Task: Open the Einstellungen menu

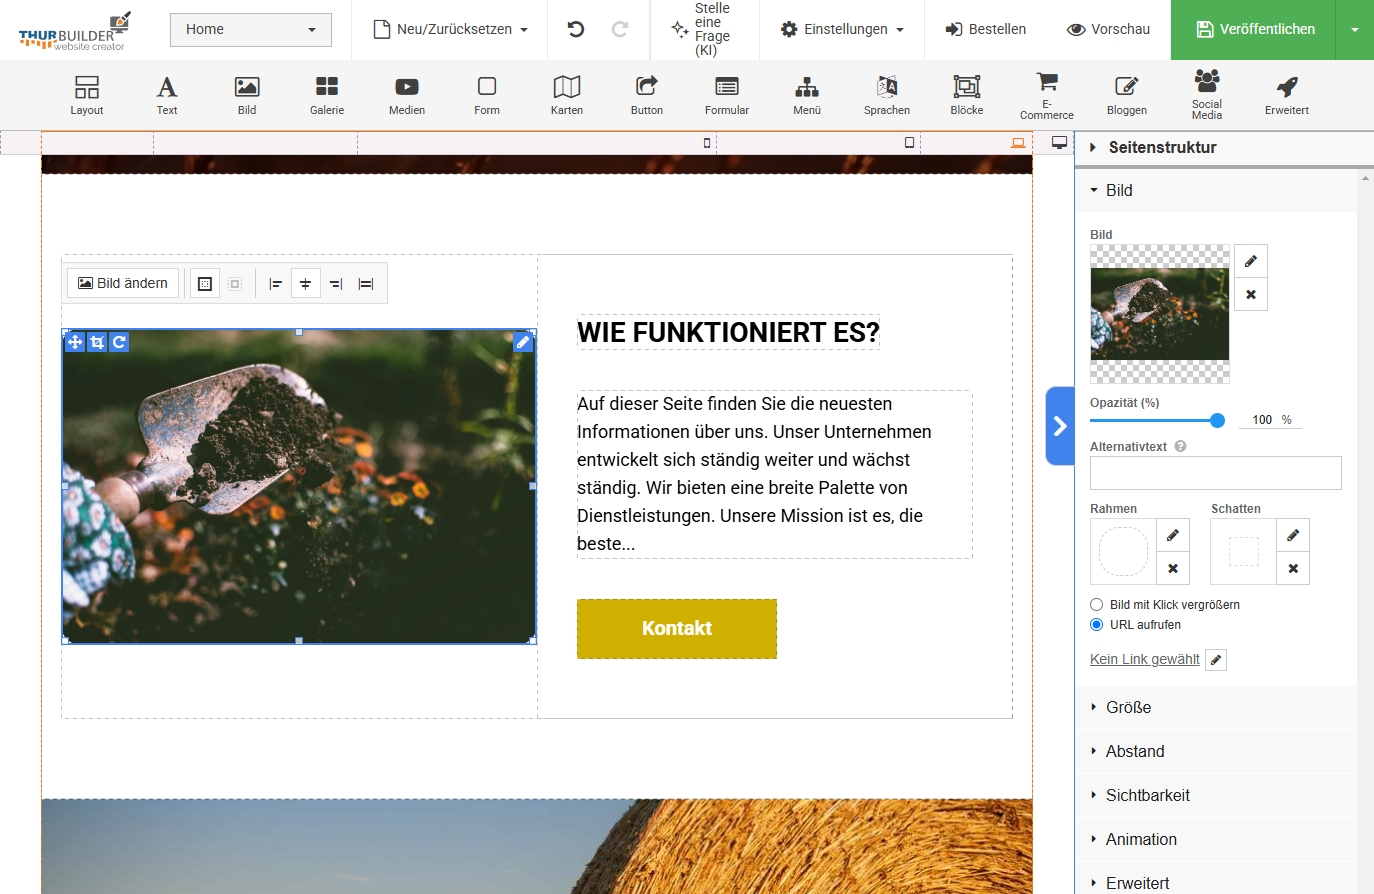Action: pyautogui.click(x=842, y=30)
